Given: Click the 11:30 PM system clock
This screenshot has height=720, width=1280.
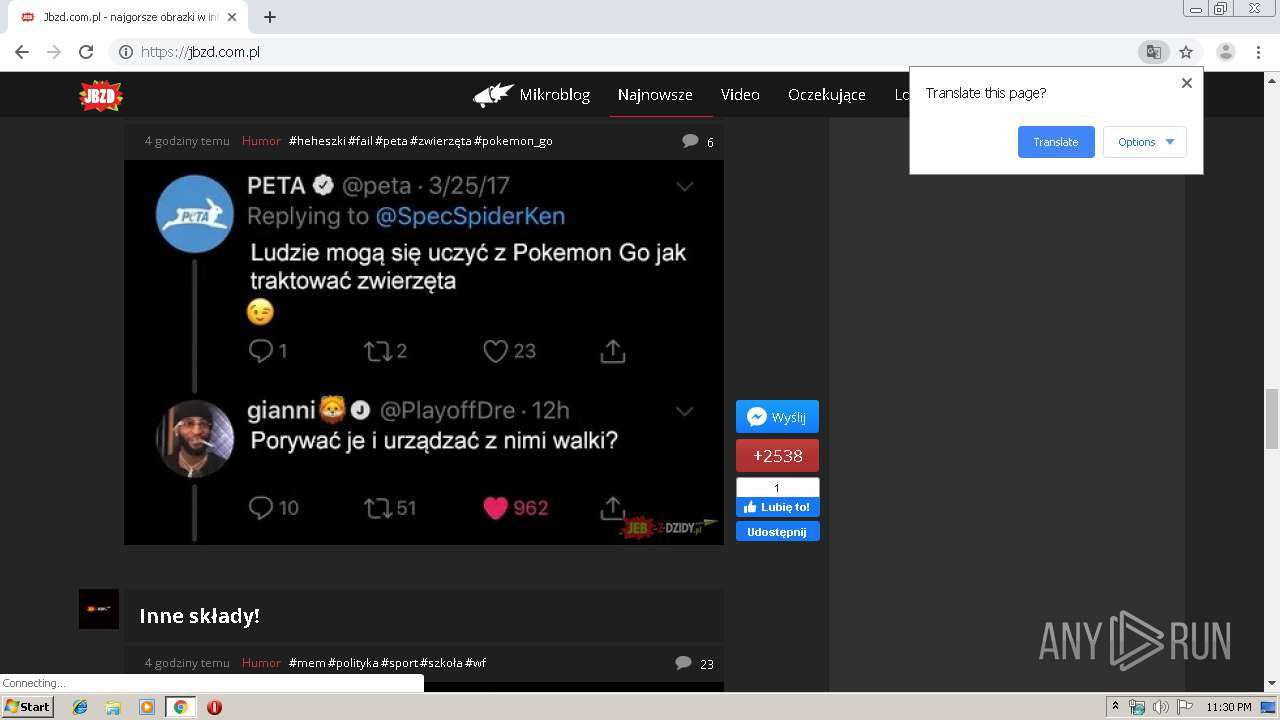Looking at the screenshot, I should click(1229, 707).
